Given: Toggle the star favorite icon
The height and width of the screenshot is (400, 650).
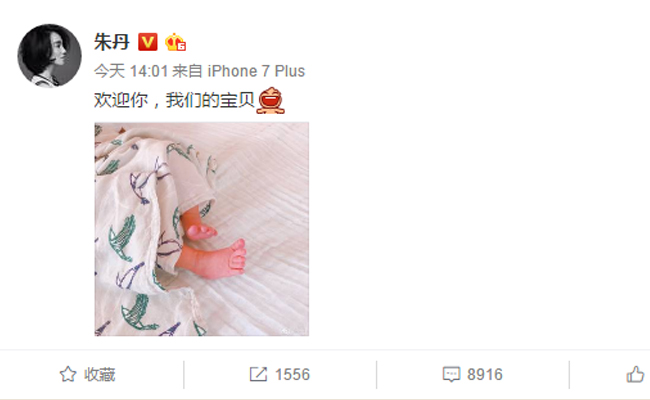Looking at the screenshot, I should tap(68, 374).
